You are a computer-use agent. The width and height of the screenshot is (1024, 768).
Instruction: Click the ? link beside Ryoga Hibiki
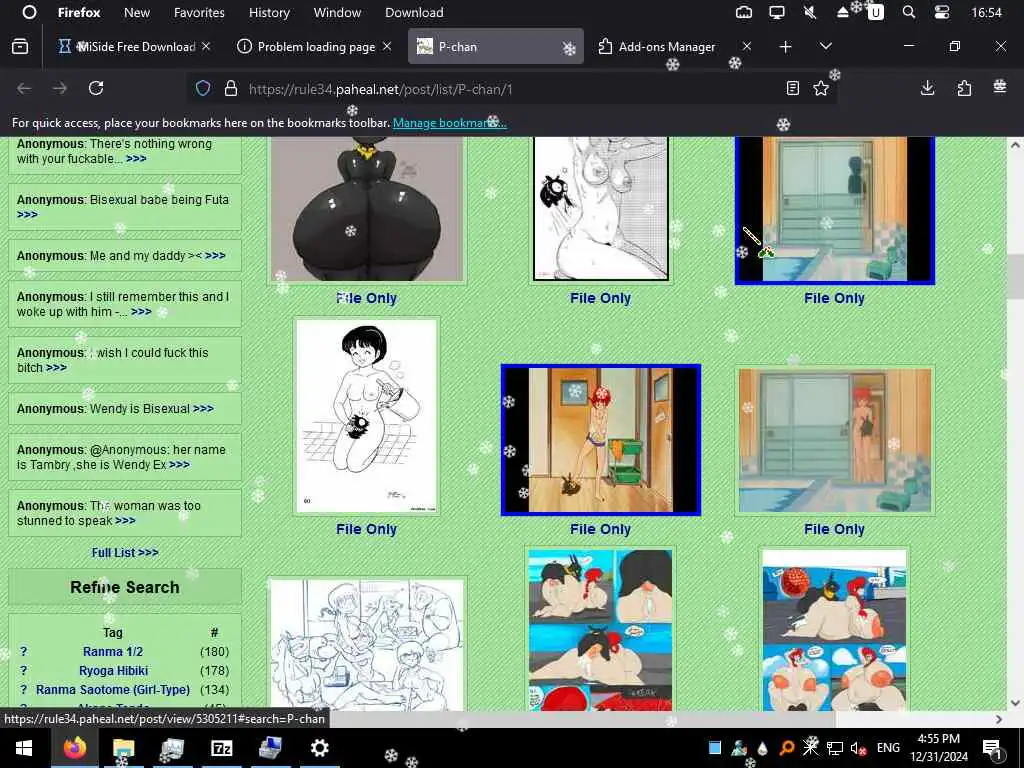click(24, 671)
